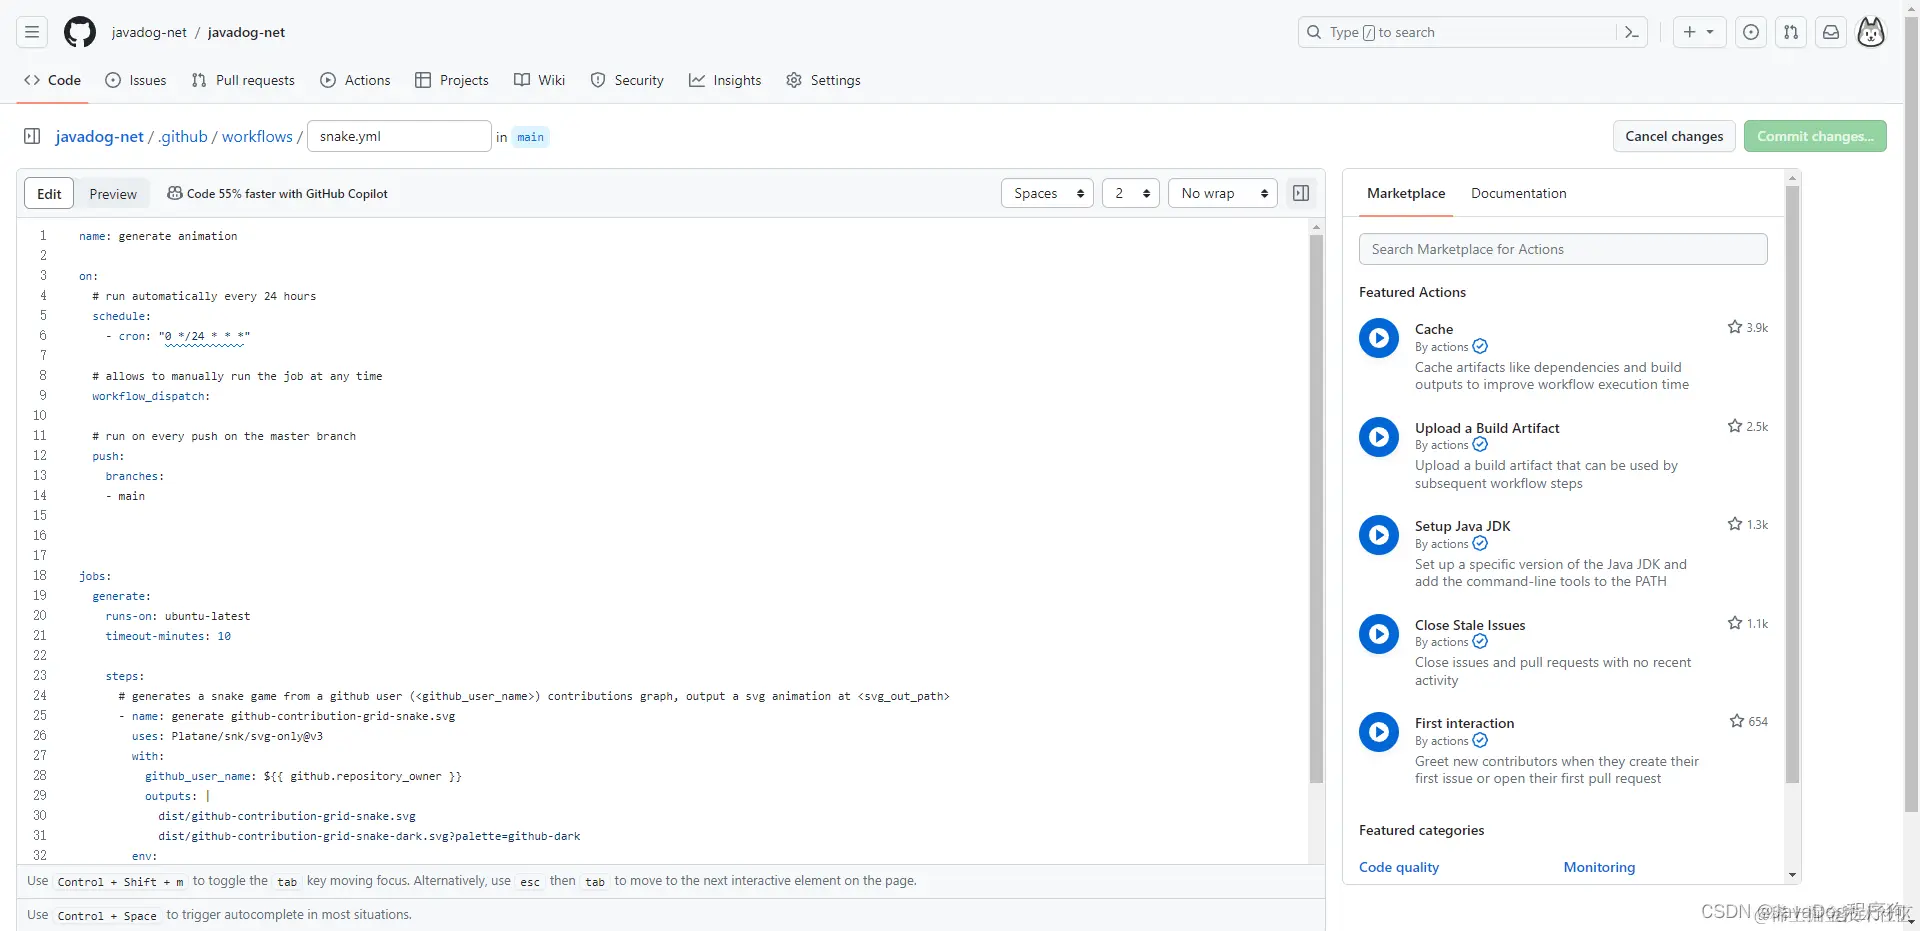Screen dimensions: 1920x931
Task: Open the Cache action title
Action: click(x=1434, y=329)
